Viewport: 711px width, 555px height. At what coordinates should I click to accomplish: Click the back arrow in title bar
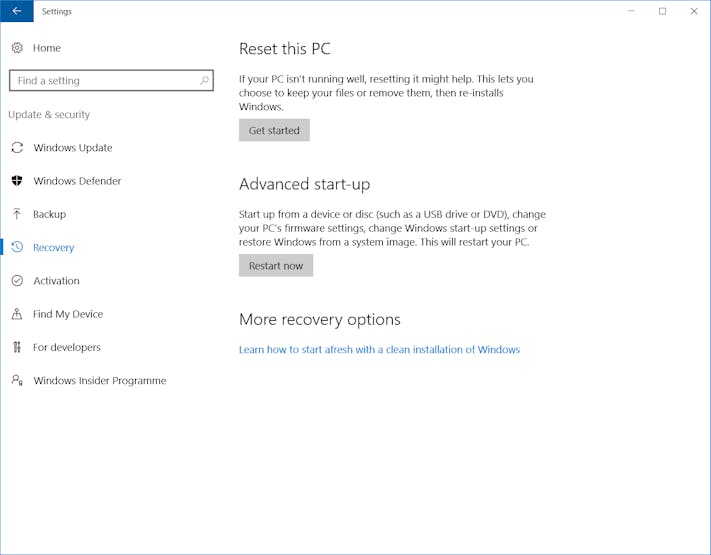point(16,11)
